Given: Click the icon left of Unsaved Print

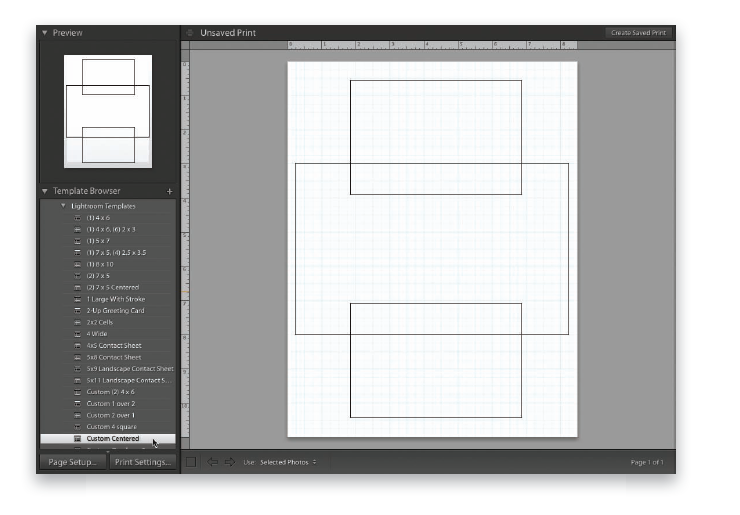Looking at the screenshot, I should [x=190, y=33].
